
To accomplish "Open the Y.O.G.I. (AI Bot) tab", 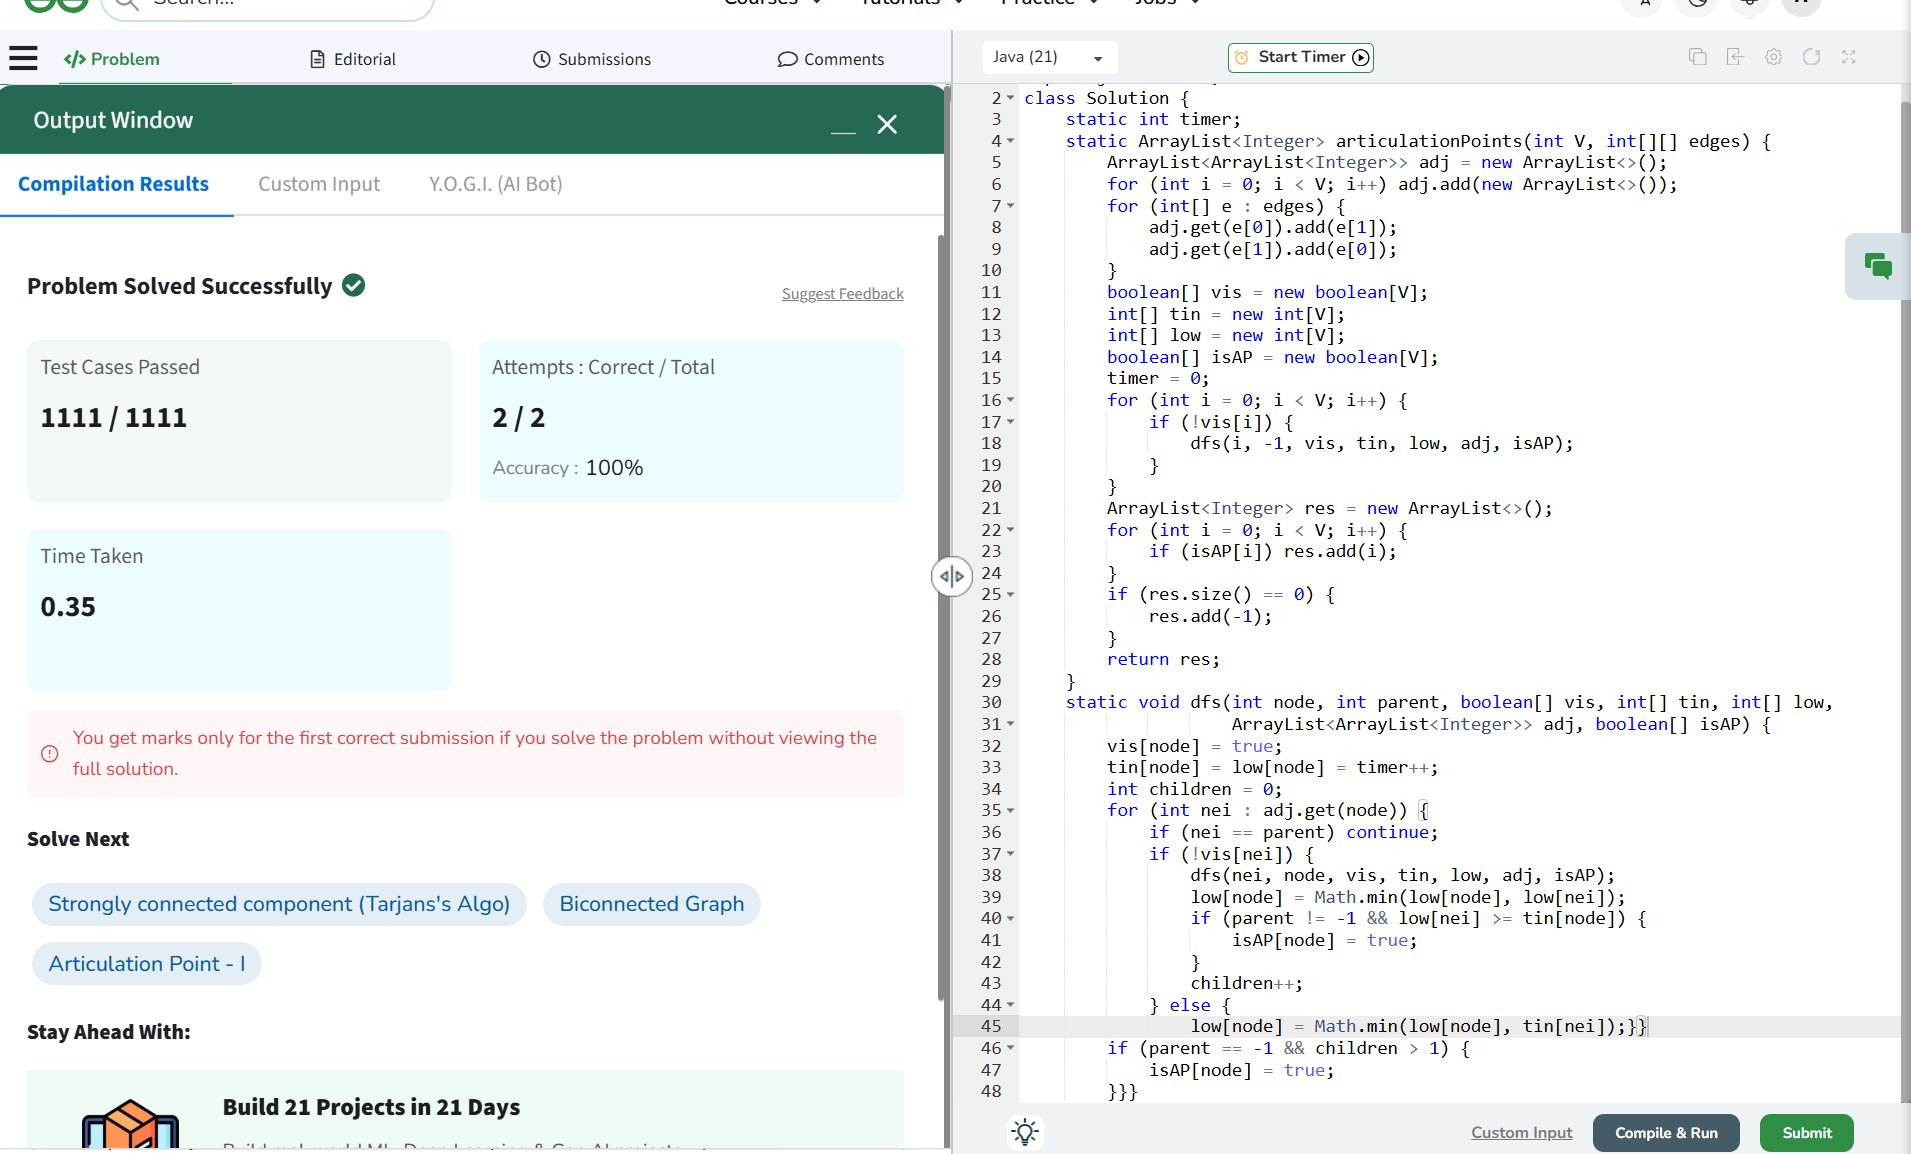I will click(x=495, y=184).
